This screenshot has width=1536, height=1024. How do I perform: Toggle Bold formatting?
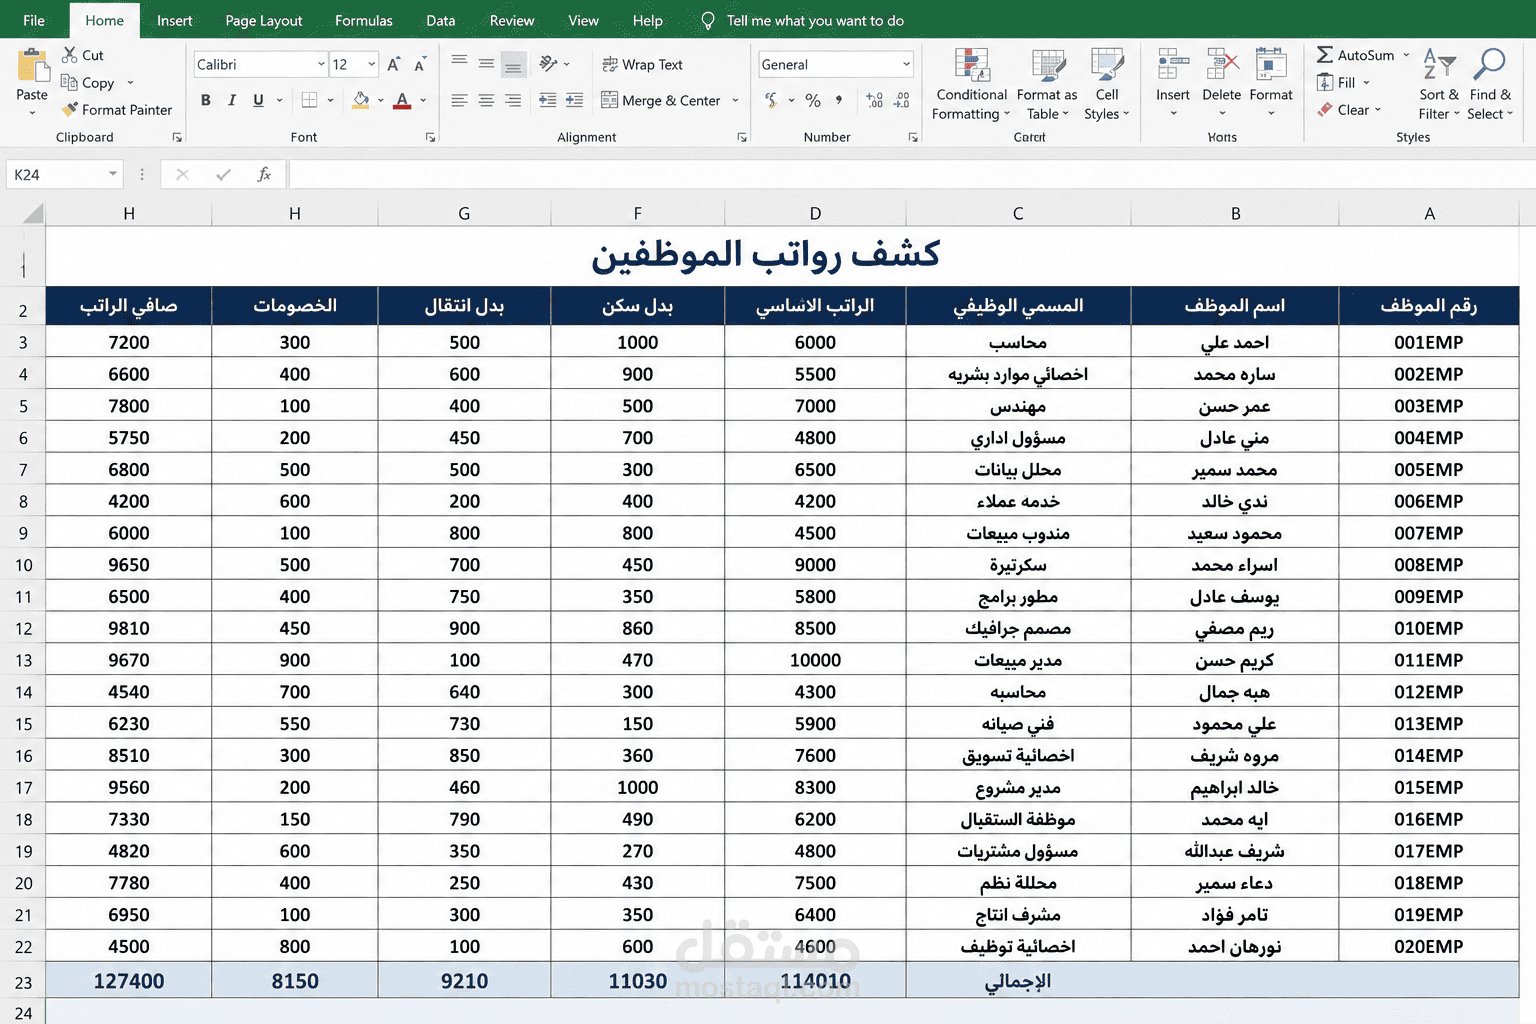tap(206, 100)
